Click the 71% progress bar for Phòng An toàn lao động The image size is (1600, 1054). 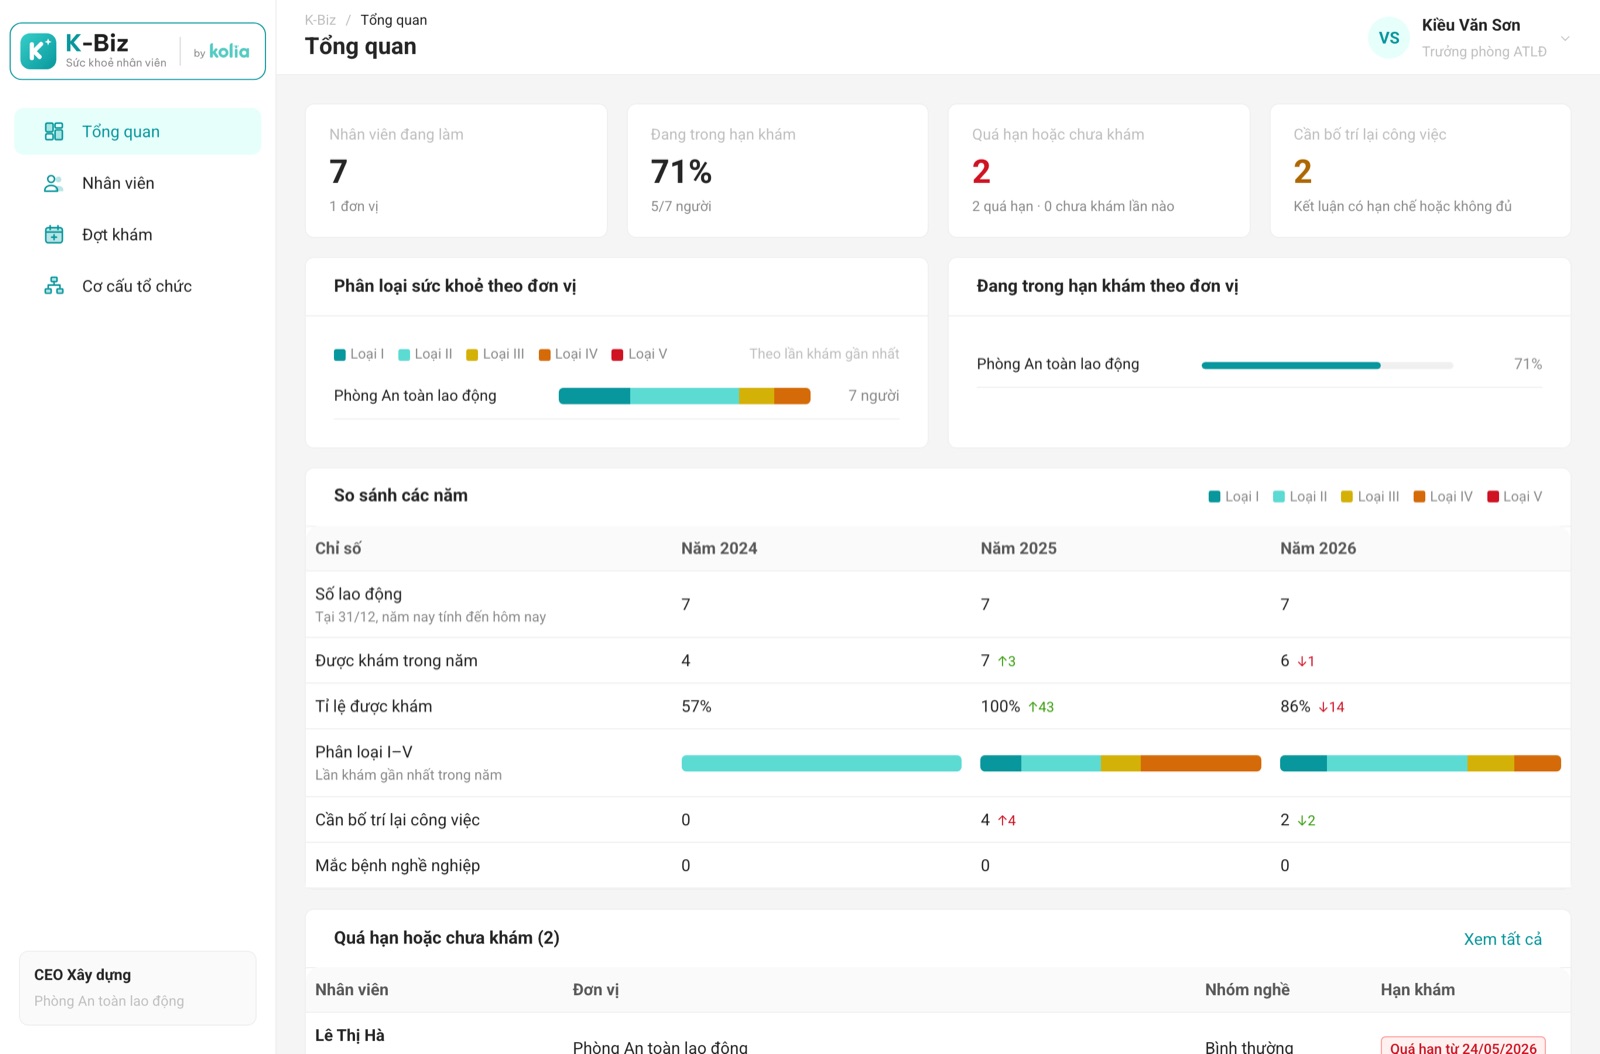[1327, 365]
